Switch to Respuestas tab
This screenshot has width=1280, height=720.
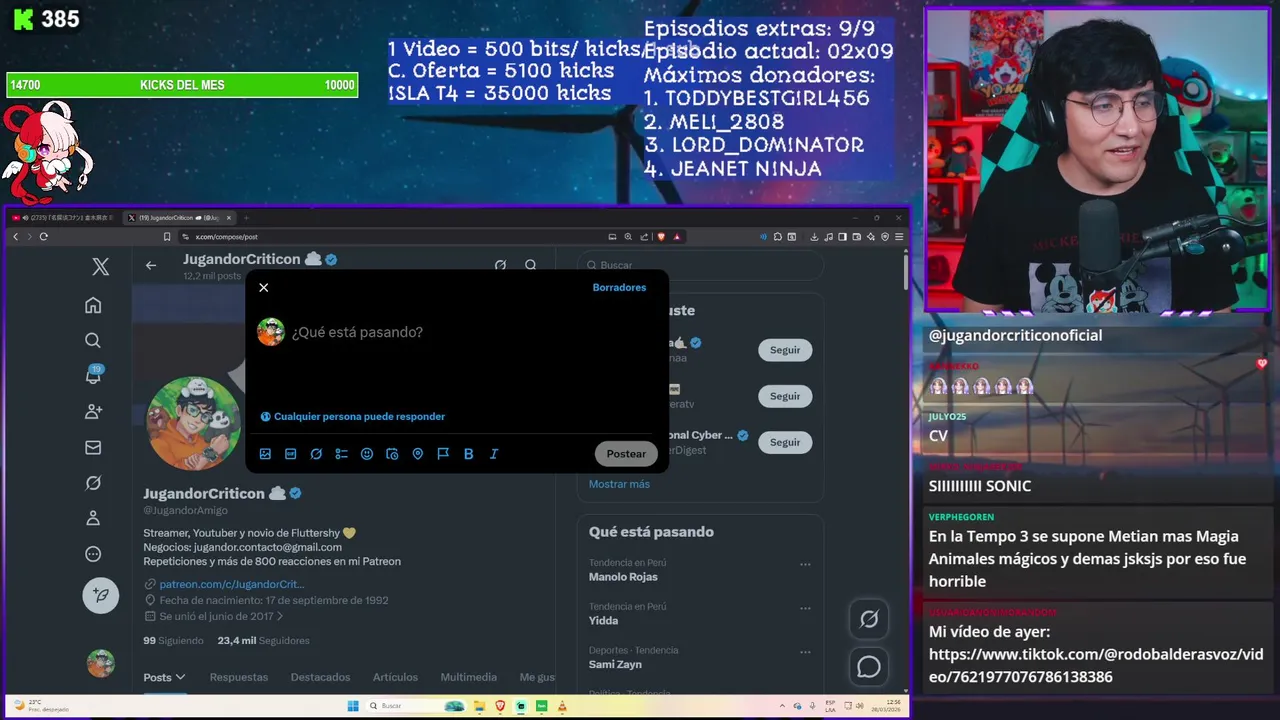[x=239, y=677]
